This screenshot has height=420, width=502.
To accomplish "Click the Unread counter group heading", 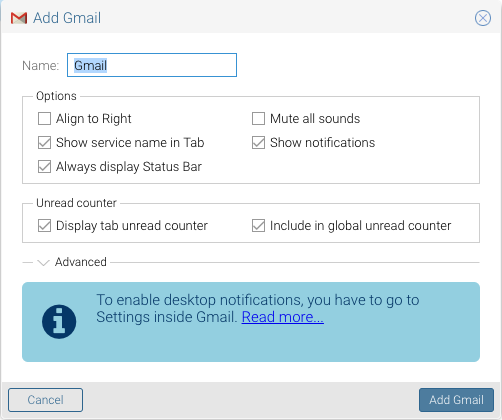I will (x=76, y=203).
